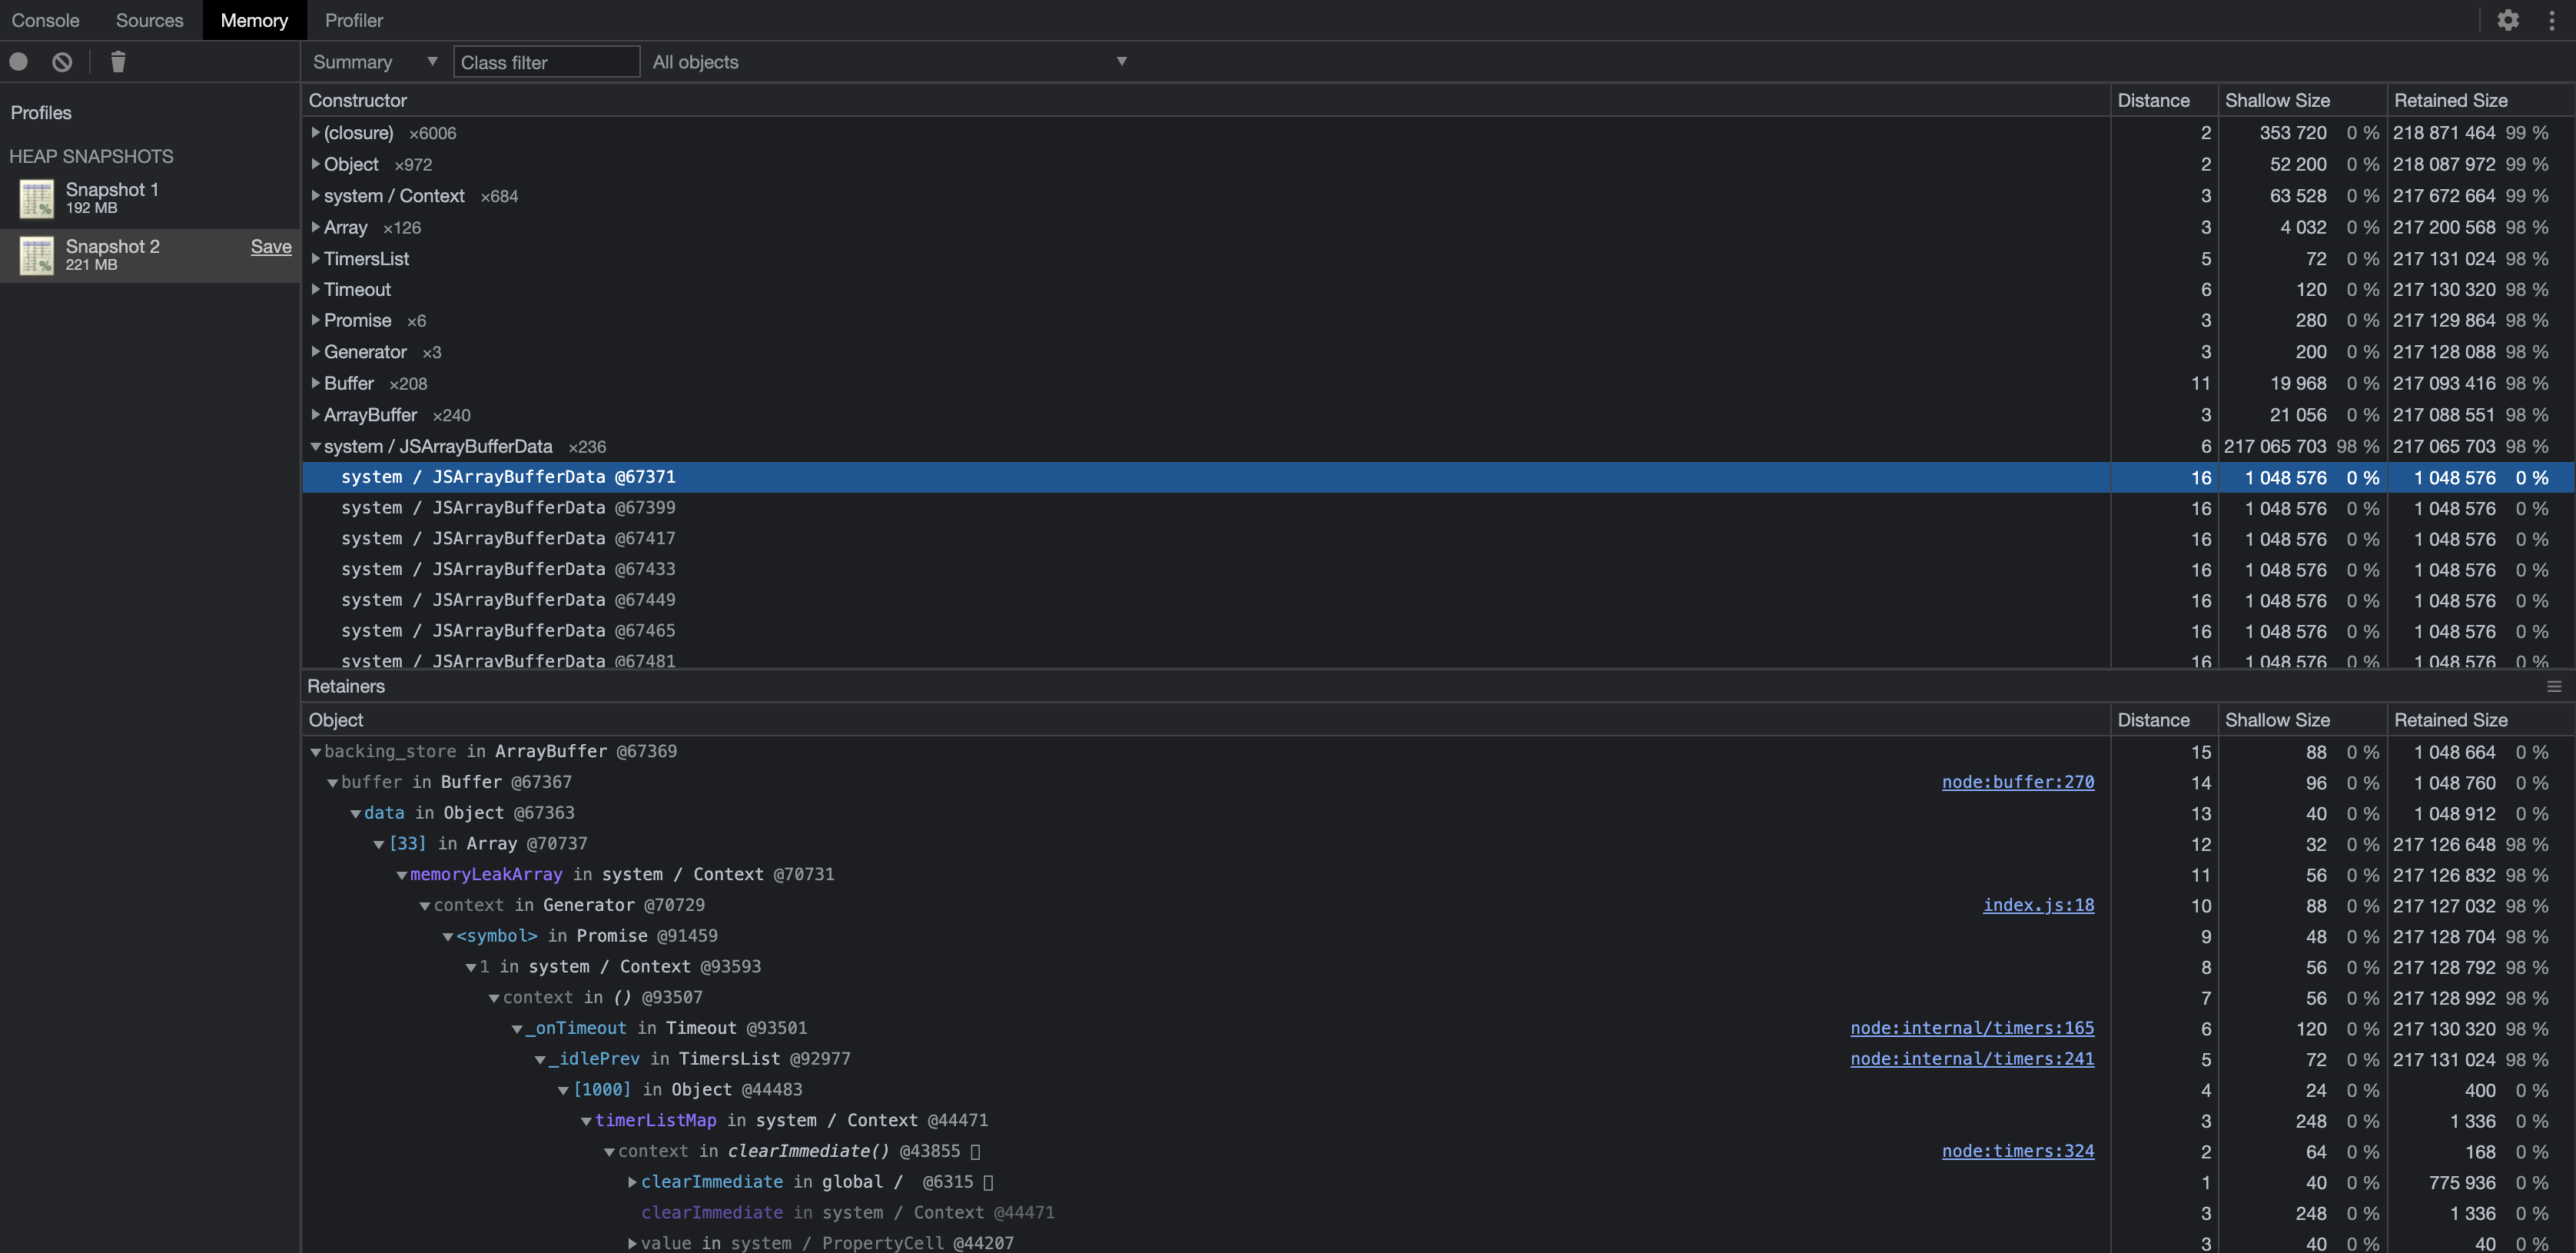
Task: Open the node:internal/timers:241 link
Action: (1972, 1059)
